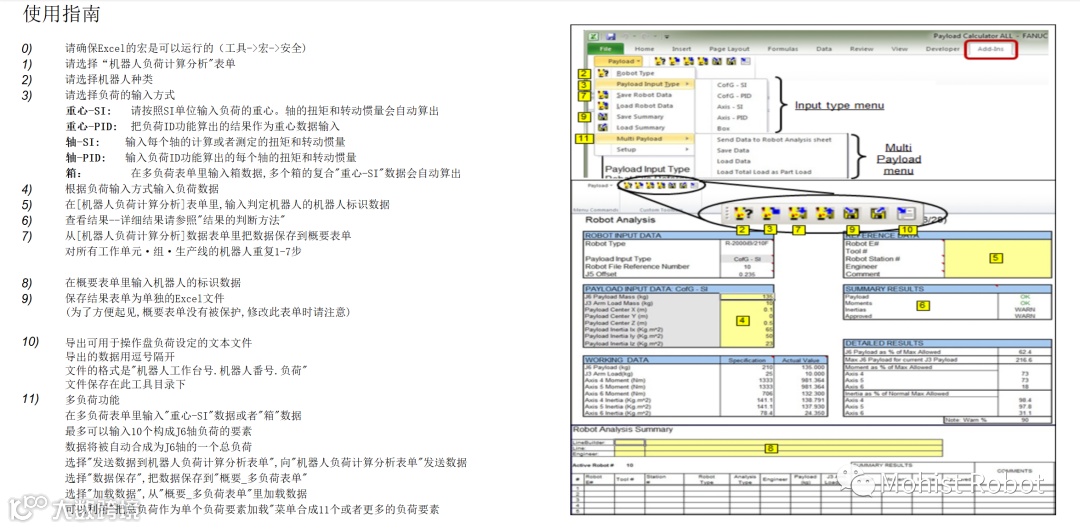The image size is (1080, 529).
Task: Click the J5 Offset value 0.235 cell
Action: coord(747,273)
